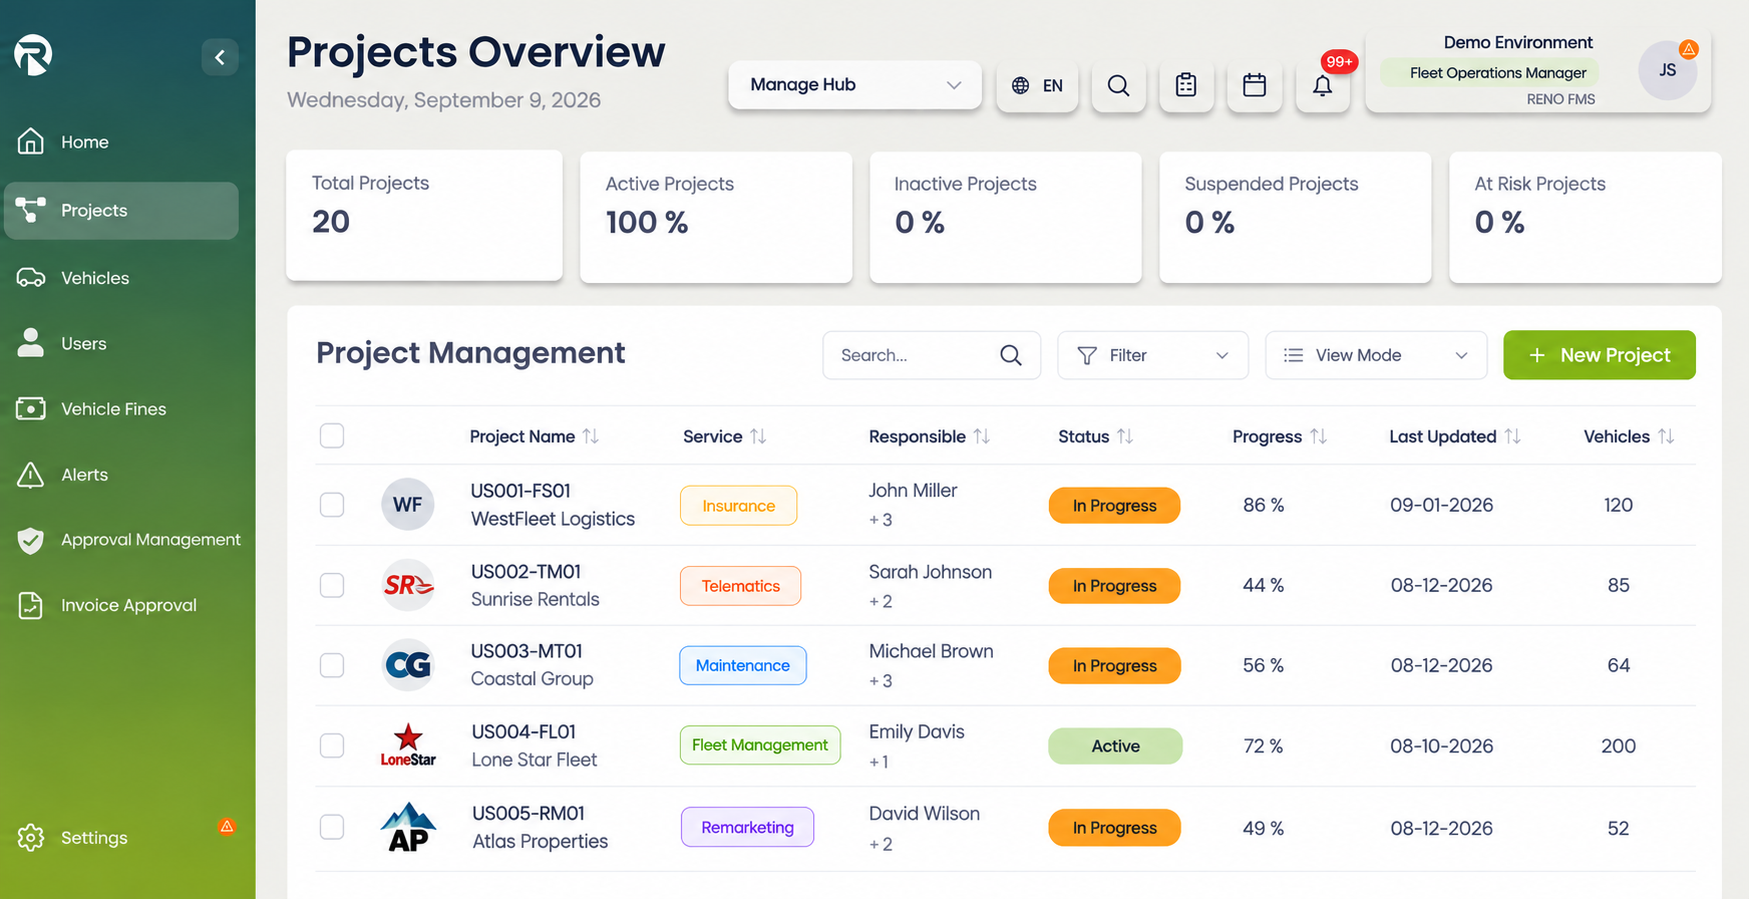Click the RENO logo in the sidebar
Screen dimensions: 1749x899
tap(33, 55)
